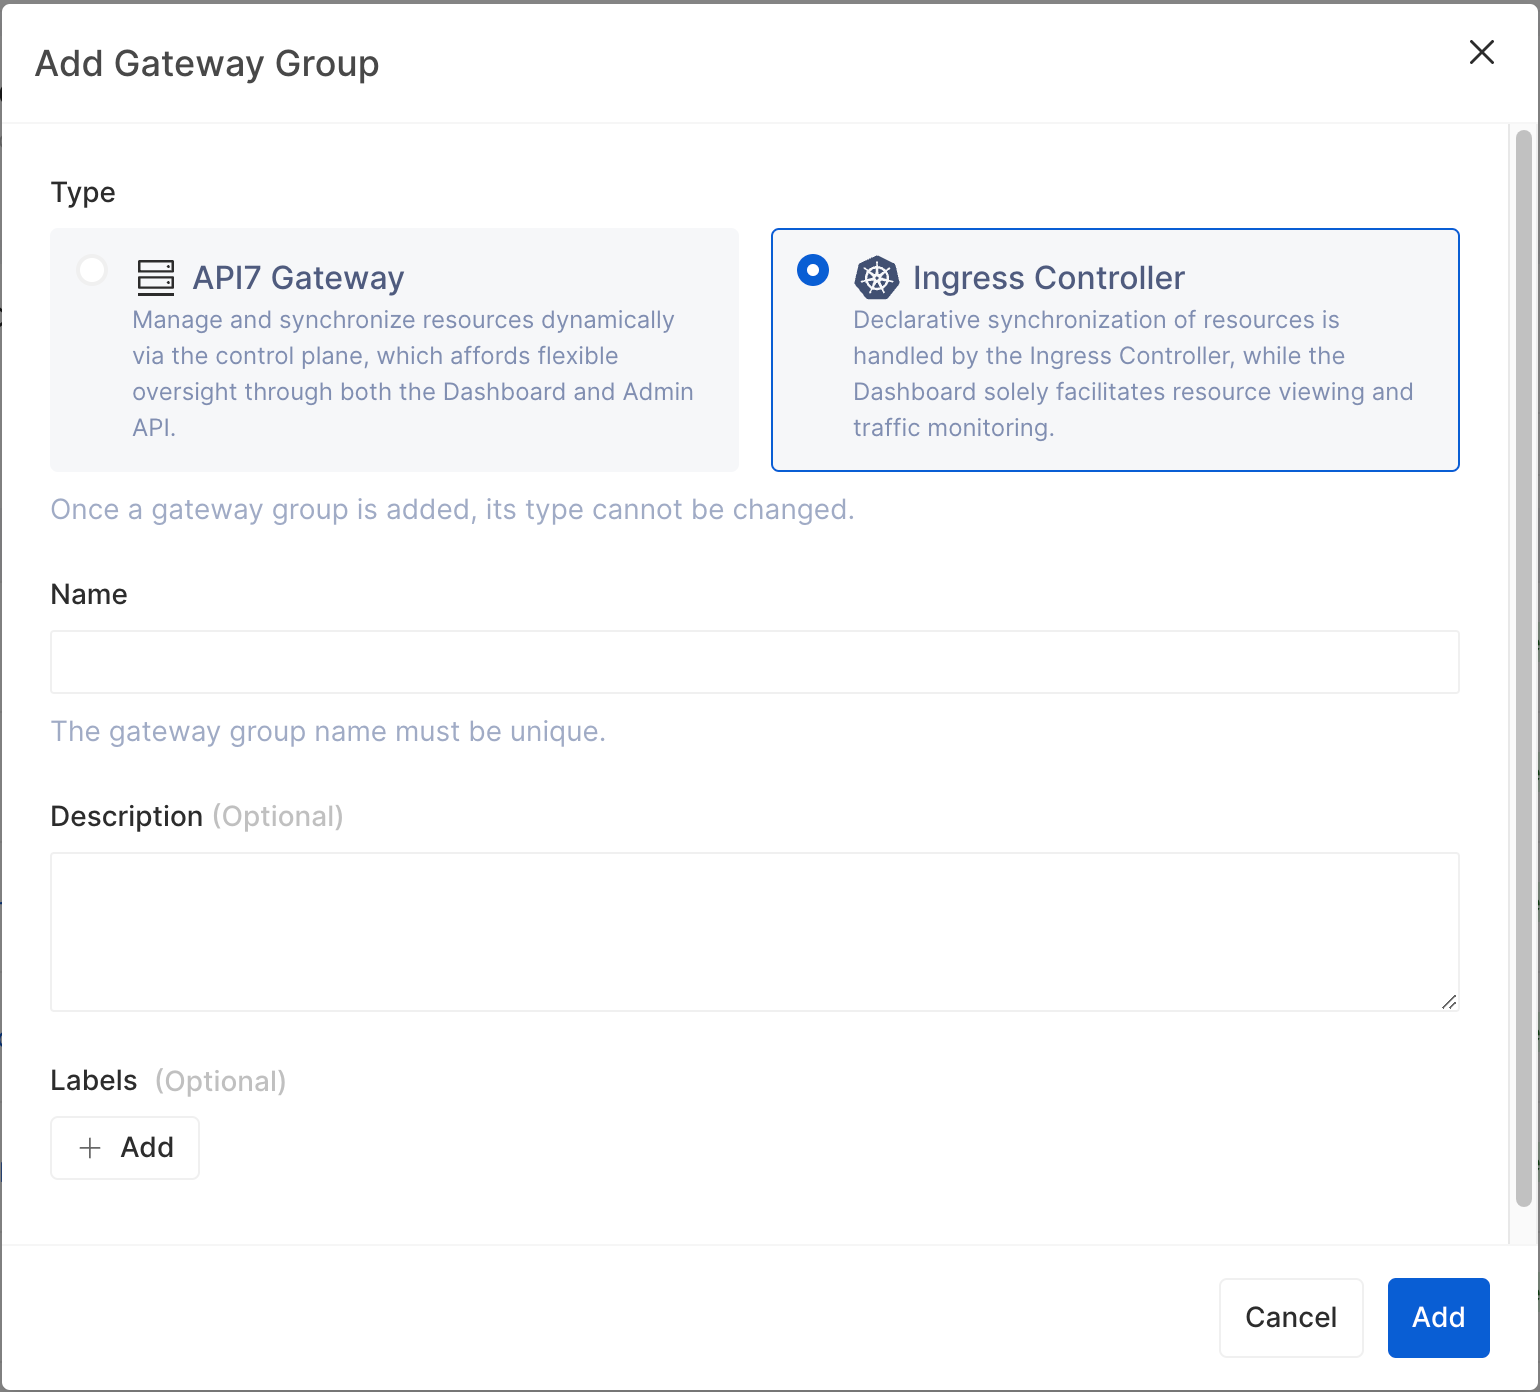The width and height of the screenshot is (1540, 1392).
Task: Click the Description resize handle
Action: coord(1449,1001)
